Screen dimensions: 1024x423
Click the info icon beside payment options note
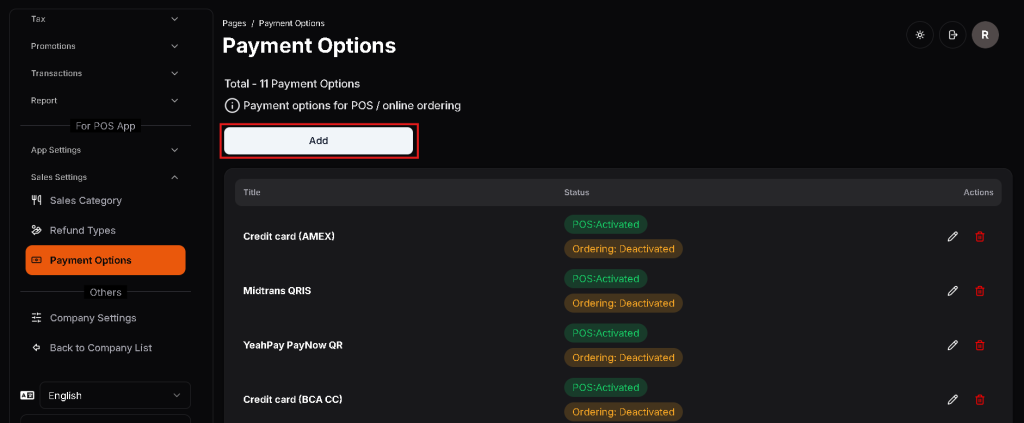pos(232,105)
